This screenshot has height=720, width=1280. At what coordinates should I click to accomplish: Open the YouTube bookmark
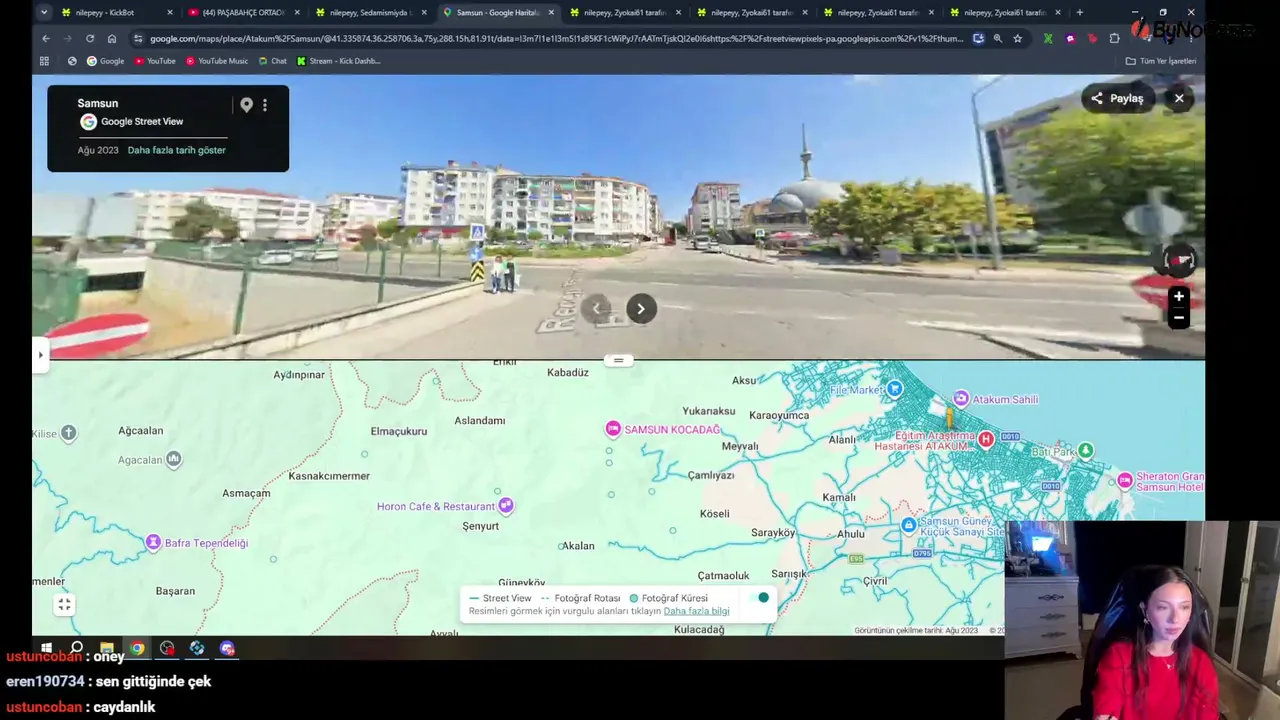155,61
